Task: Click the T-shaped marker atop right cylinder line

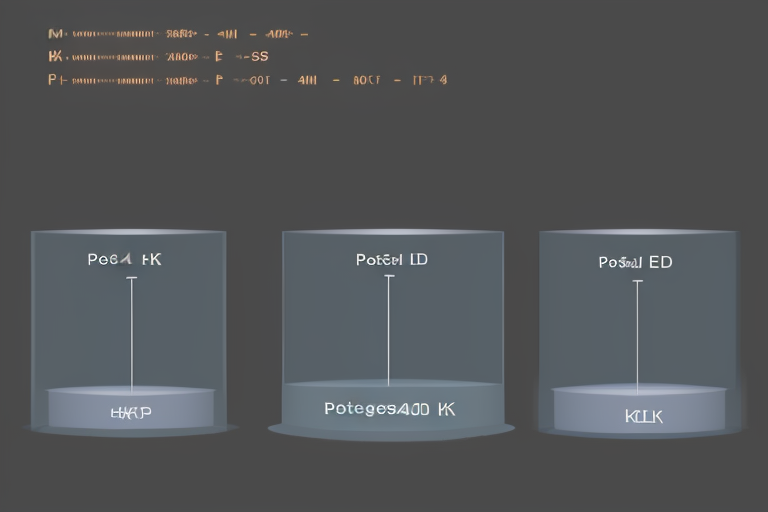Action: coord(637,282)
